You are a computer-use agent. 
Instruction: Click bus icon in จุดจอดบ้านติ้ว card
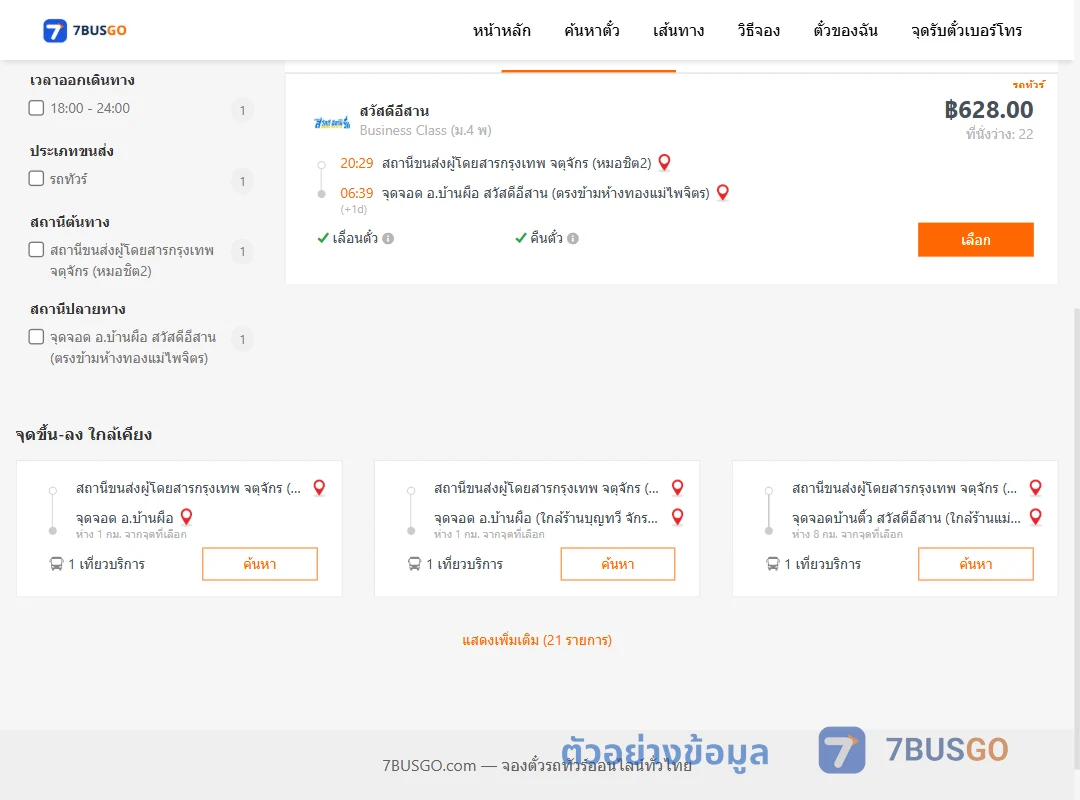(773, 564)
